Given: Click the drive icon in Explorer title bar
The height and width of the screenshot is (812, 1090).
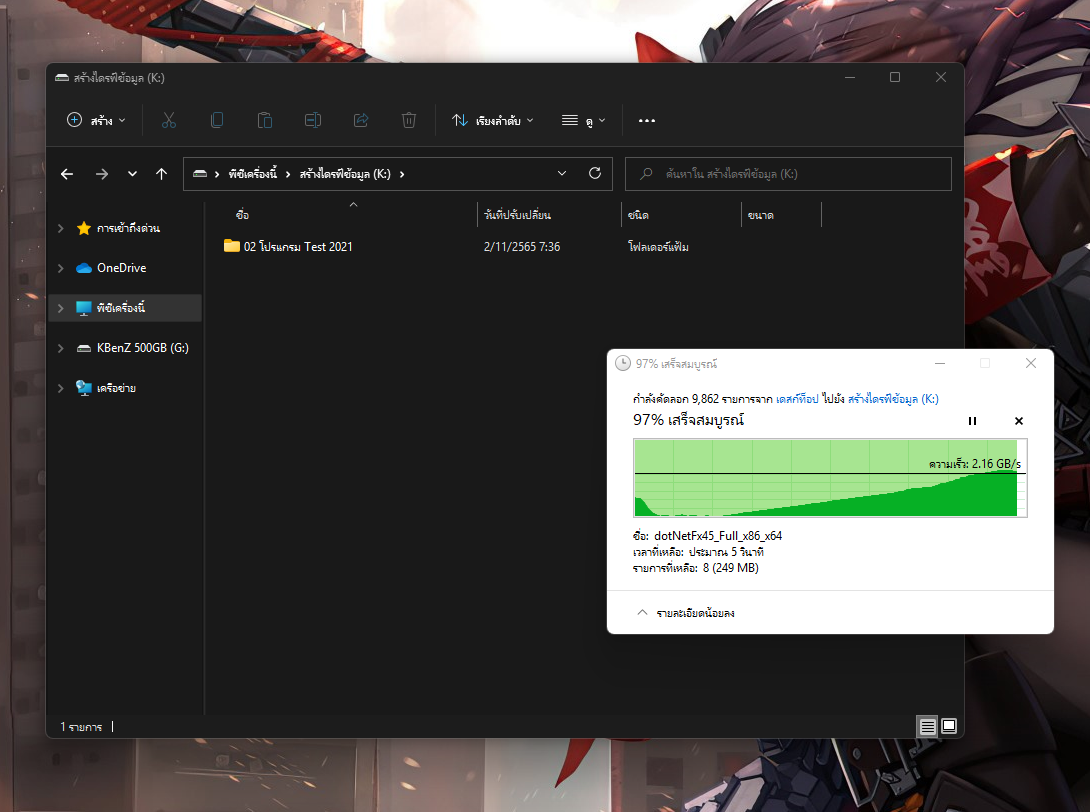Looking at the screenshot, I should coord(62,78).
